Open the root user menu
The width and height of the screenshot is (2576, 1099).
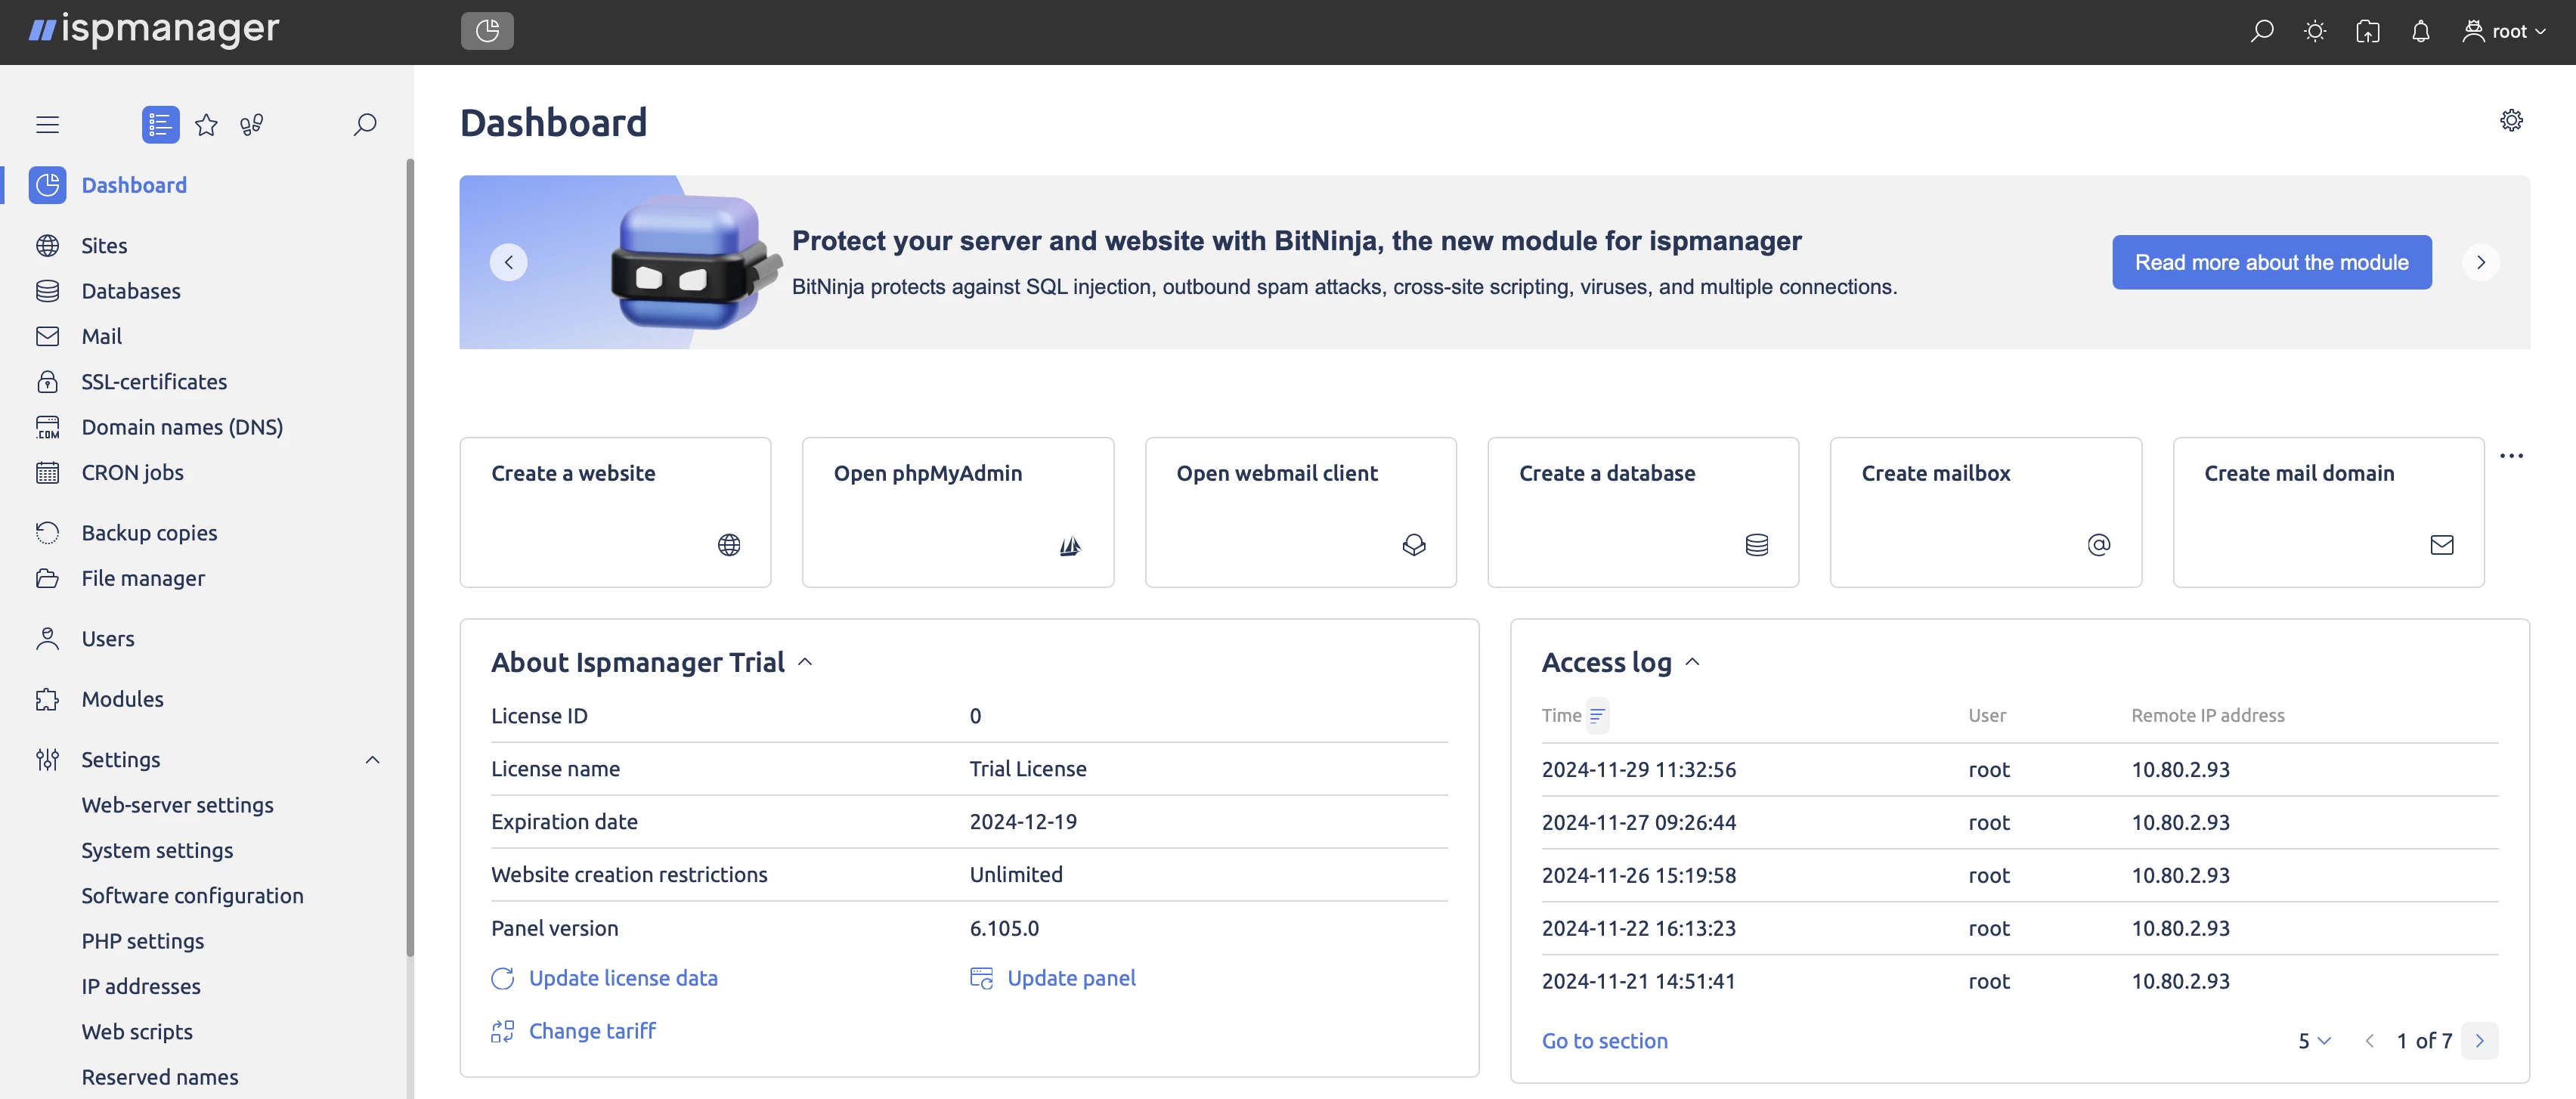pyautogui.click(x=2504, y=31)
